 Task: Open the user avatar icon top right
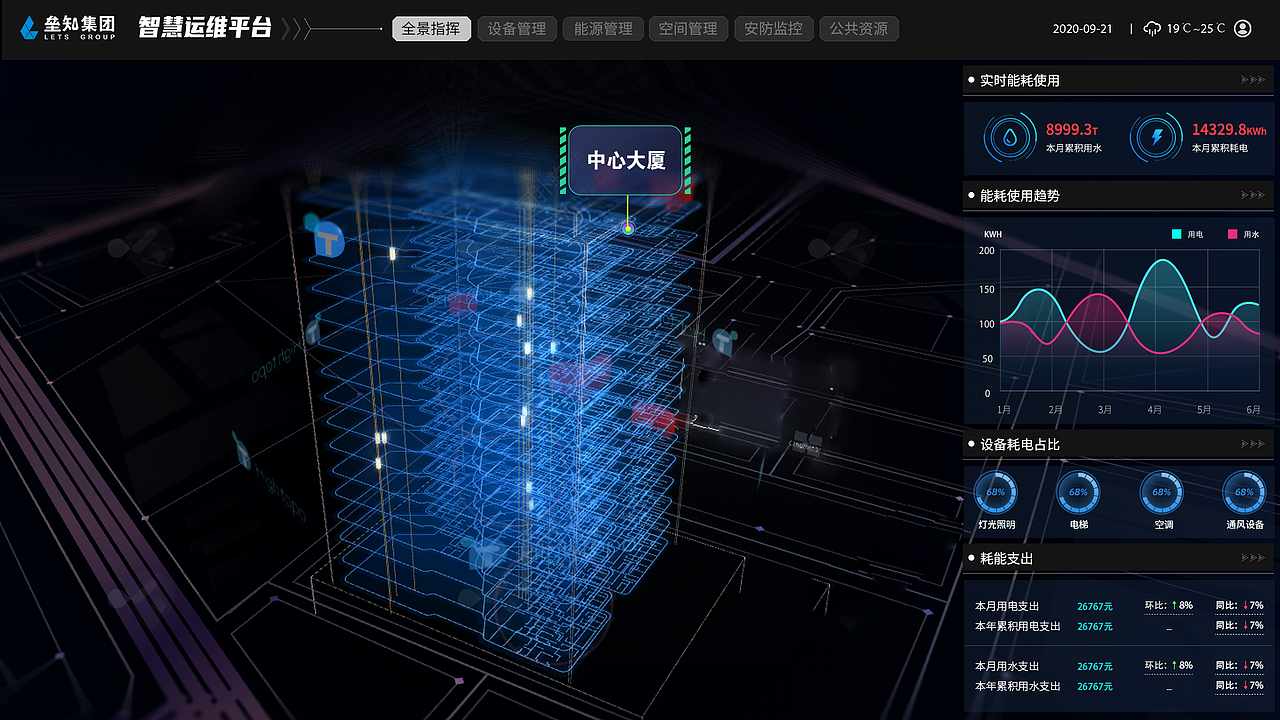click(x=1242, y=28)
